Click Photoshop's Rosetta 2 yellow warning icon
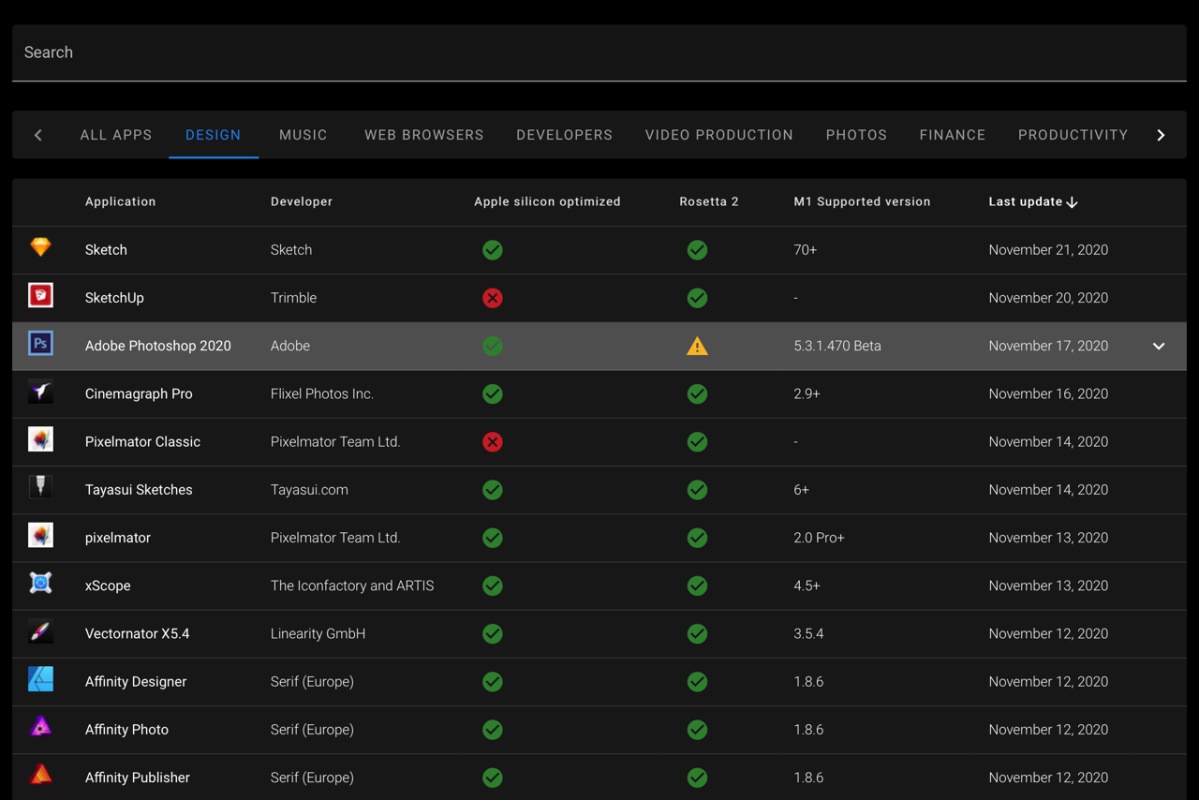This screenshot has height=800, width=1199. (x=697, y=346)
